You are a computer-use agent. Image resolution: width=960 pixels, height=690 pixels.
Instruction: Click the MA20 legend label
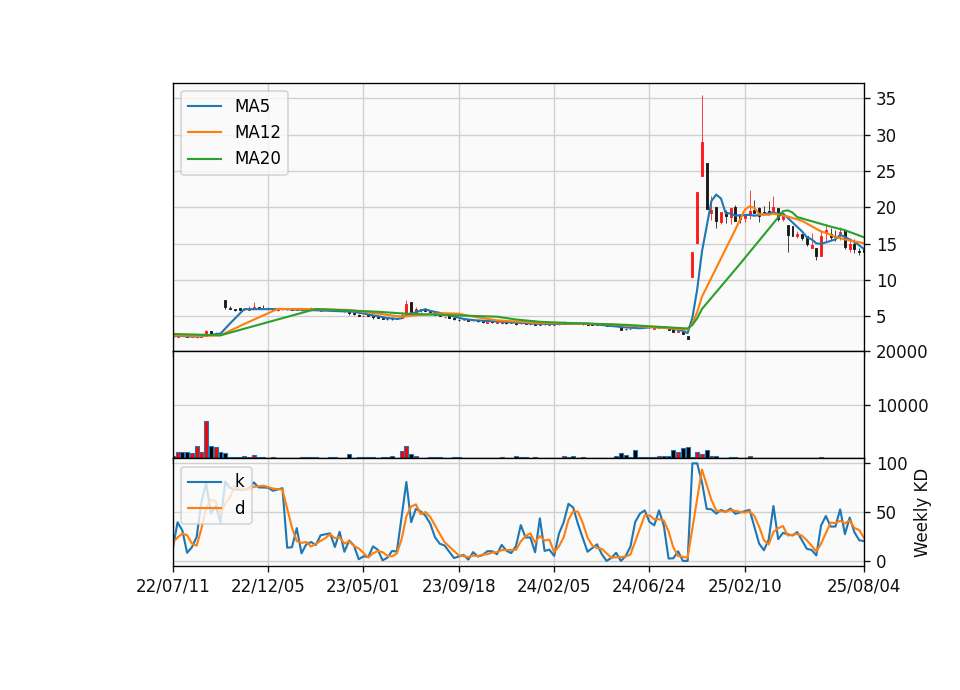tap(257, 158)
